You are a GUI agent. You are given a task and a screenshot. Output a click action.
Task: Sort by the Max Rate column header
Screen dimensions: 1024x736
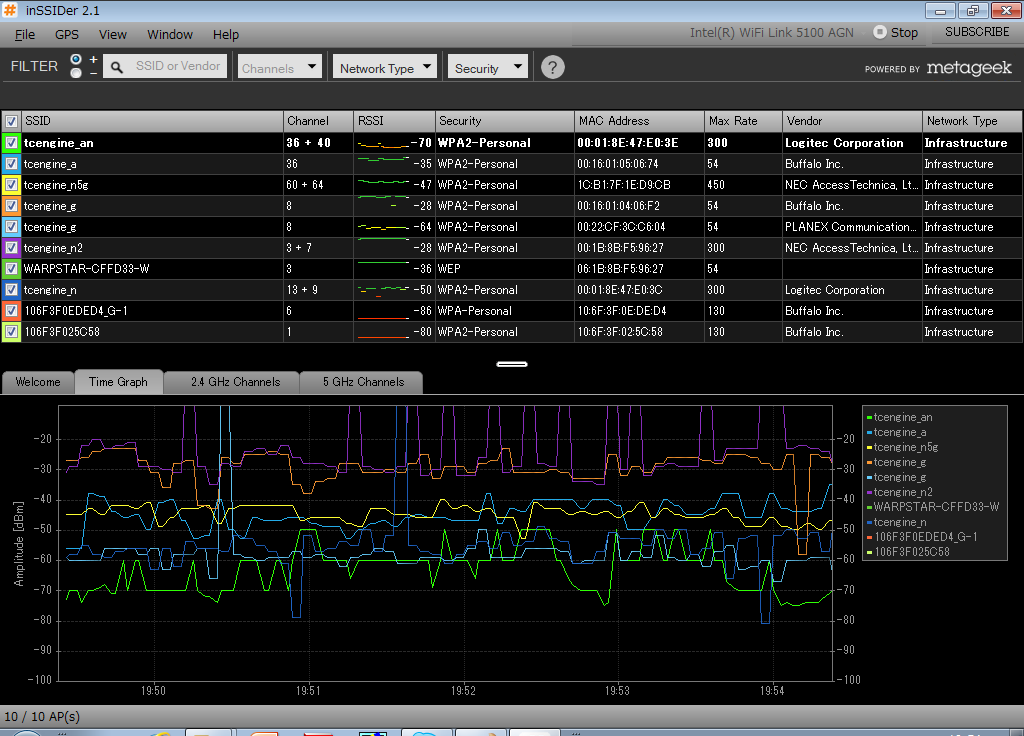743,121
